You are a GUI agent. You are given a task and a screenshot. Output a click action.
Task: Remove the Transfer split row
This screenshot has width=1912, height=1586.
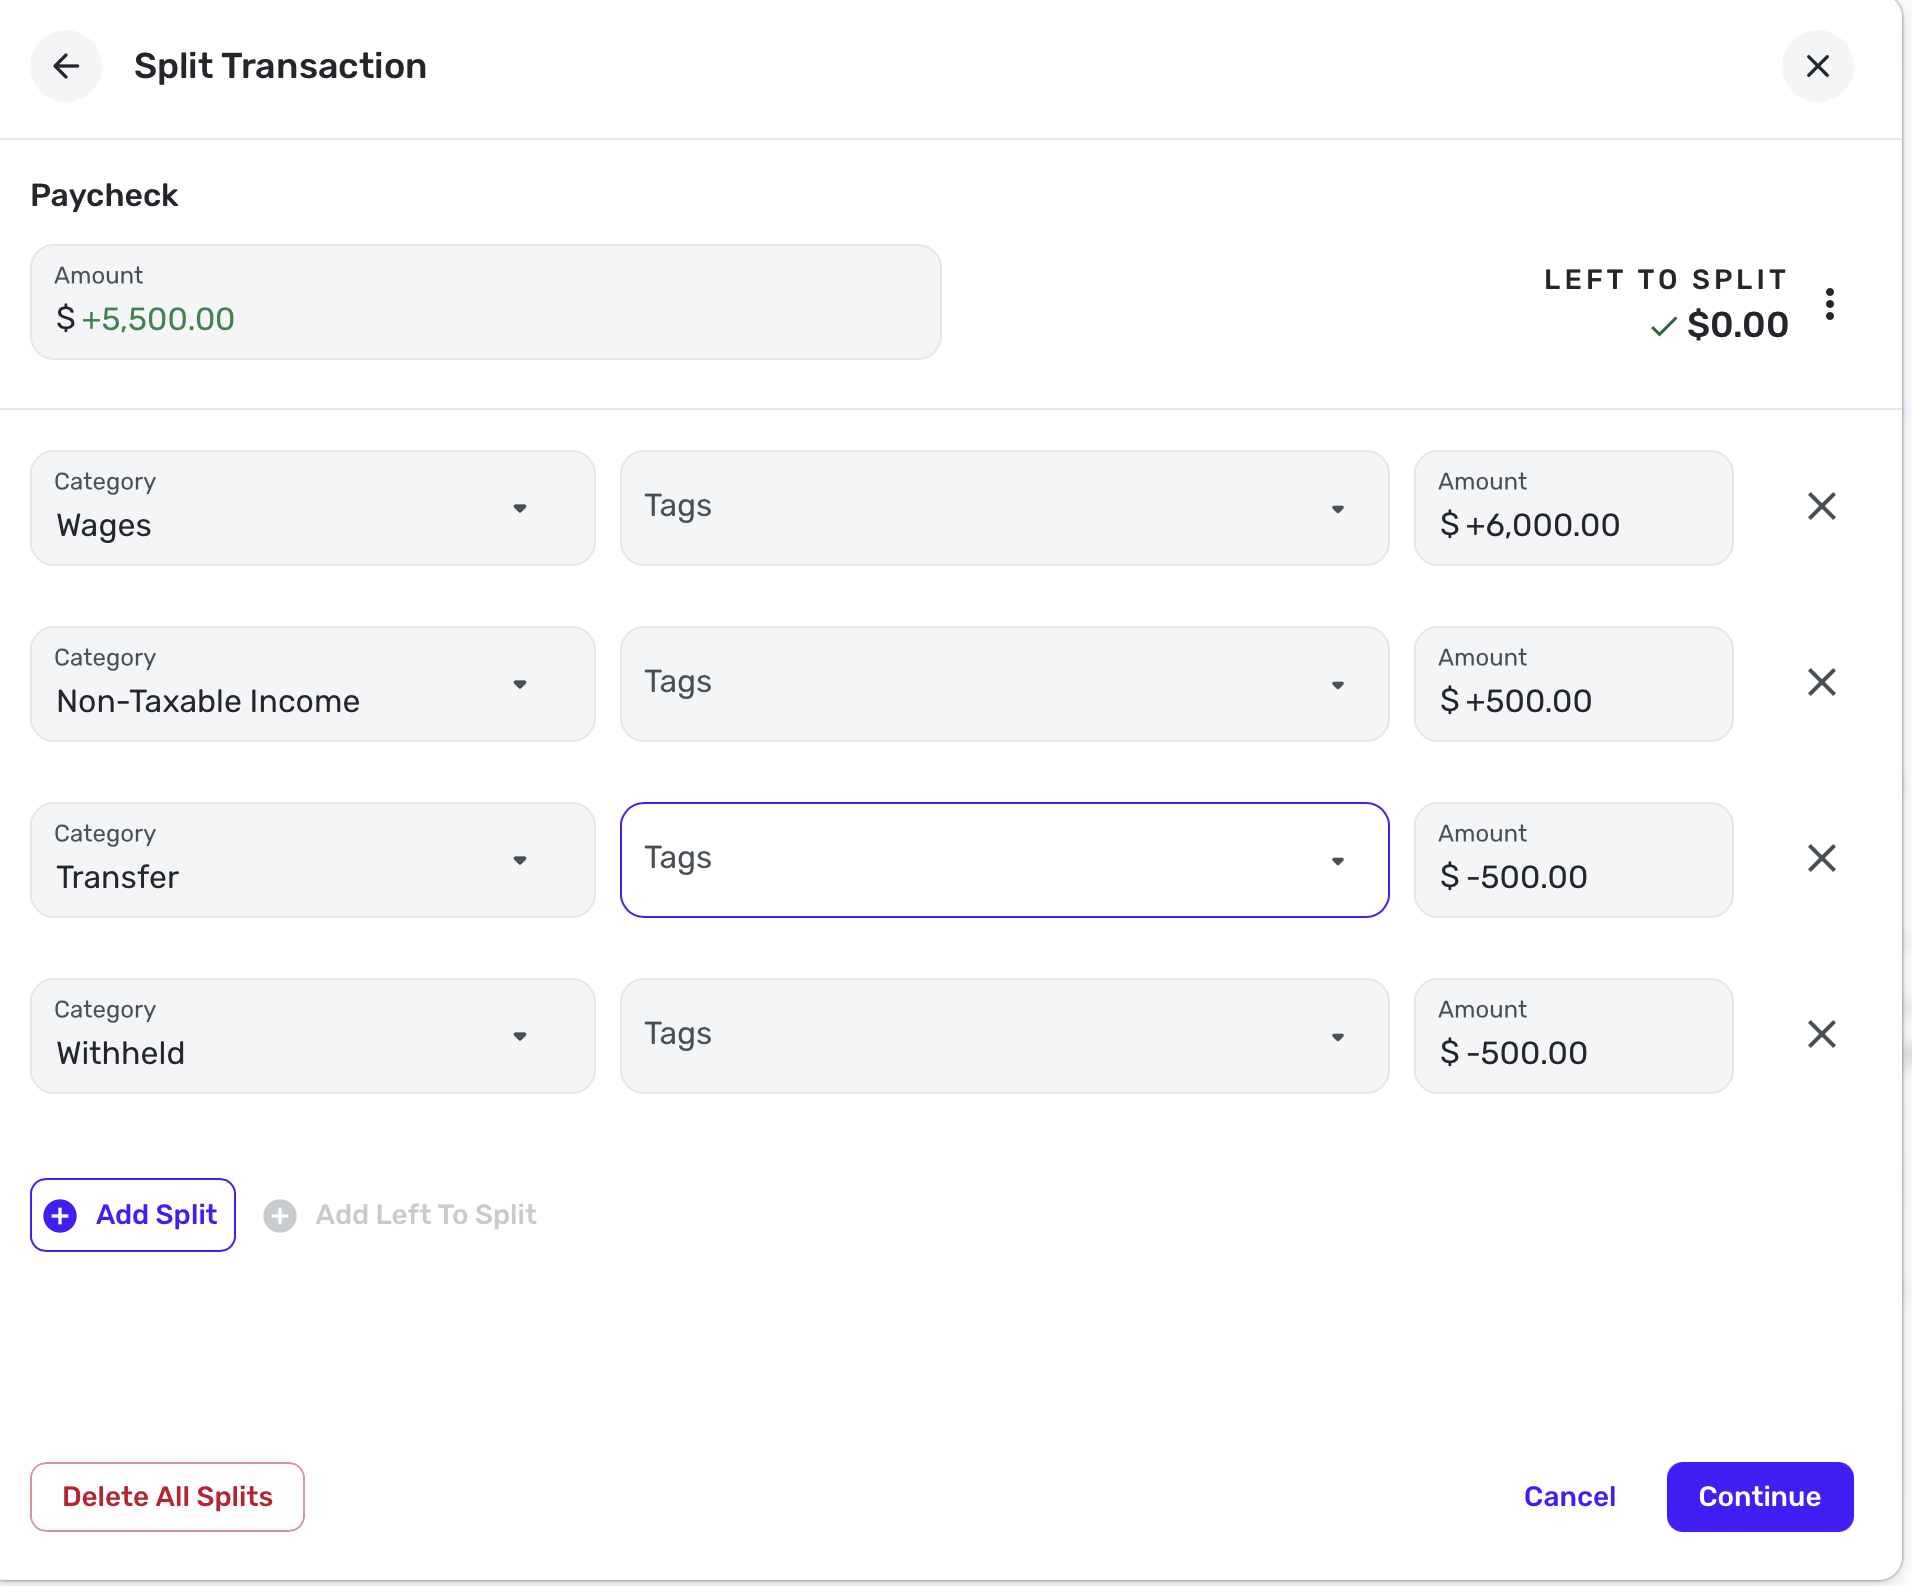click(1821, 858)
